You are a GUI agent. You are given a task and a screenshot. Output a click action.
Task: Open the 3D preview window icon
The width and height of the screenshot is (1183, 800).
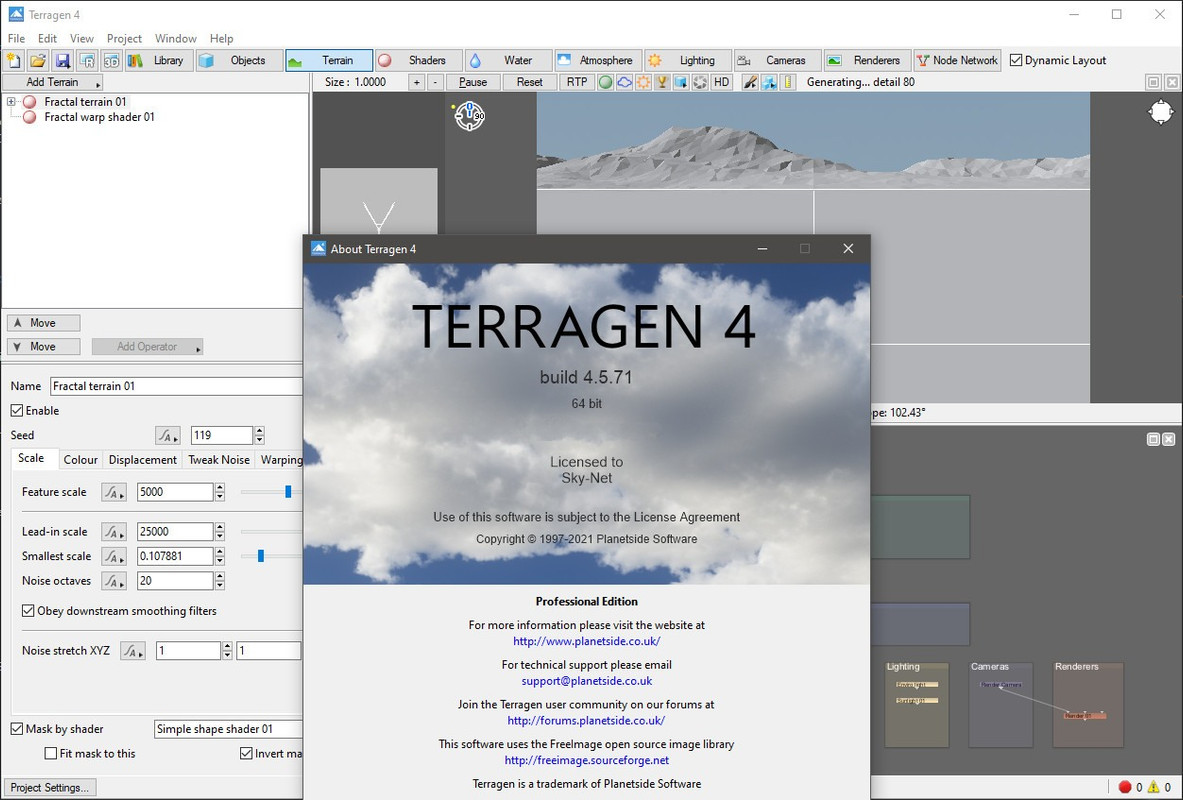coord(111,60)
